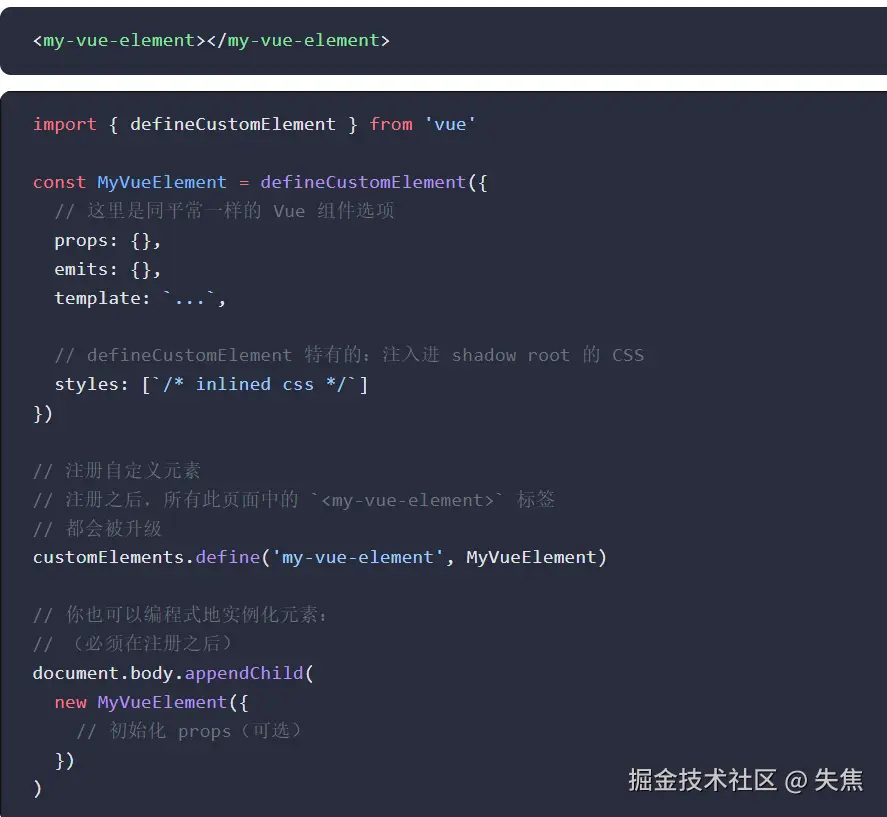This screenshot has width=887, height=817.
Task: Click the comment (必须在注册之后)
Action: click(132, 644)
